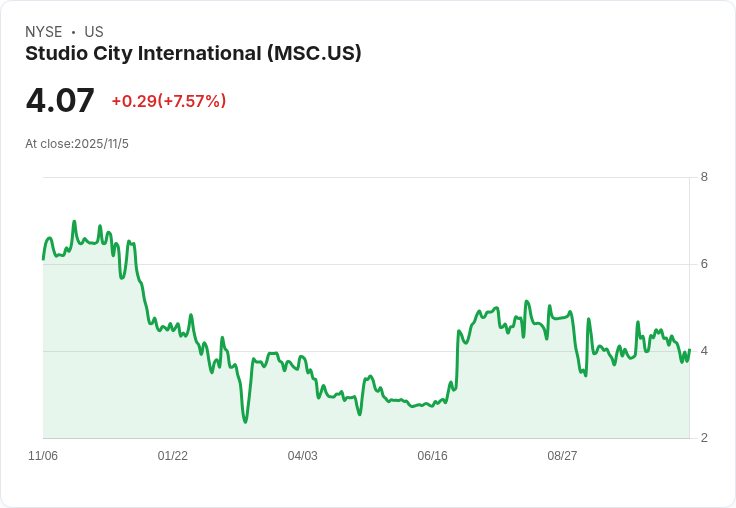The height and width of the screenshot is (508, 736).
Task: Click the leftmost start of the price line
Action: pyautogui.click(x=43, y=259)
